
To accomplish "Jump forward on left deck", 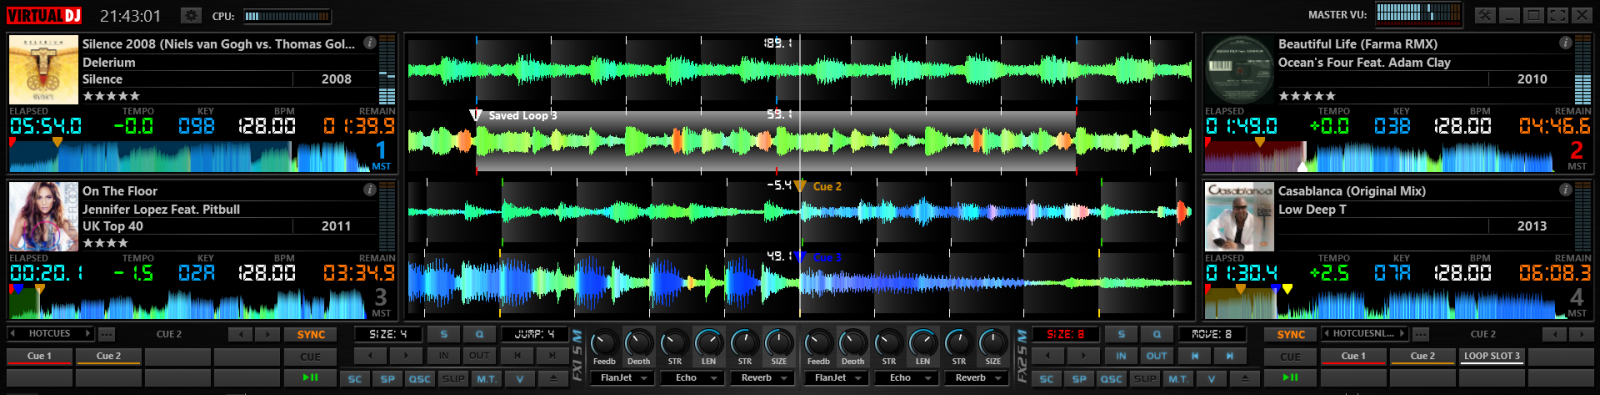I will tap(552, 355).
